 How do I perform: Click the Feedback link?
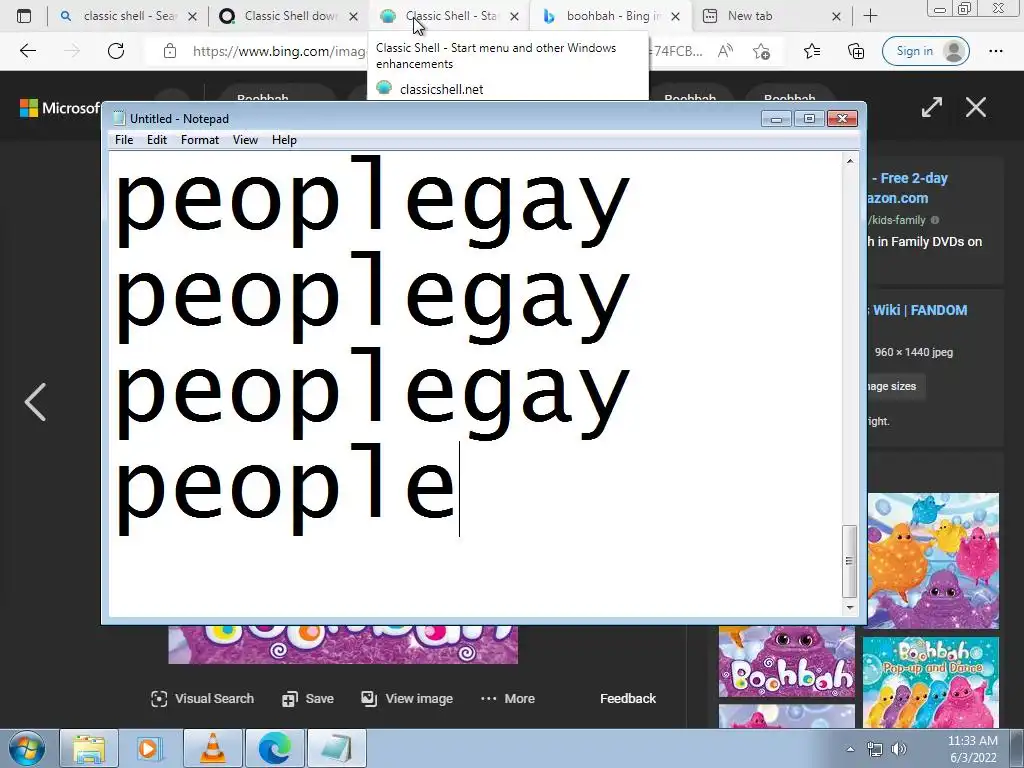click(x=628, y=698)
